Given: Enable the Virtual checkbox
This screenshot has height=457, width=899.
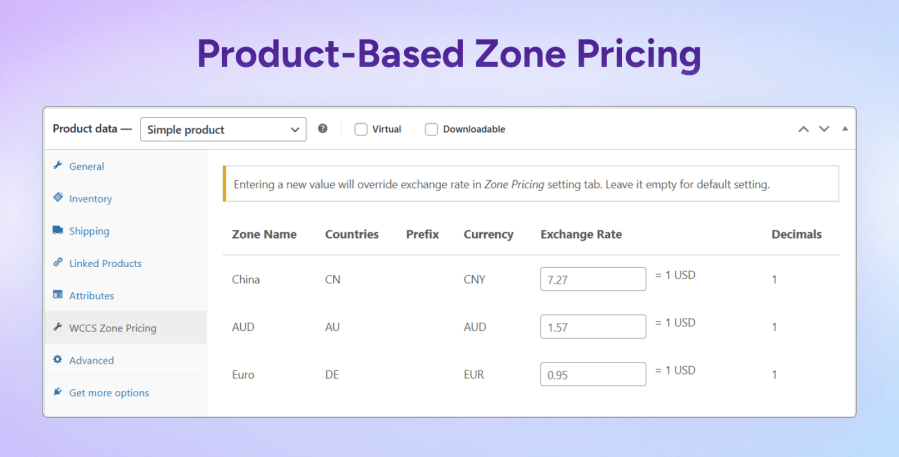Looking at the screenshot, I should click(x=361, y=130).
